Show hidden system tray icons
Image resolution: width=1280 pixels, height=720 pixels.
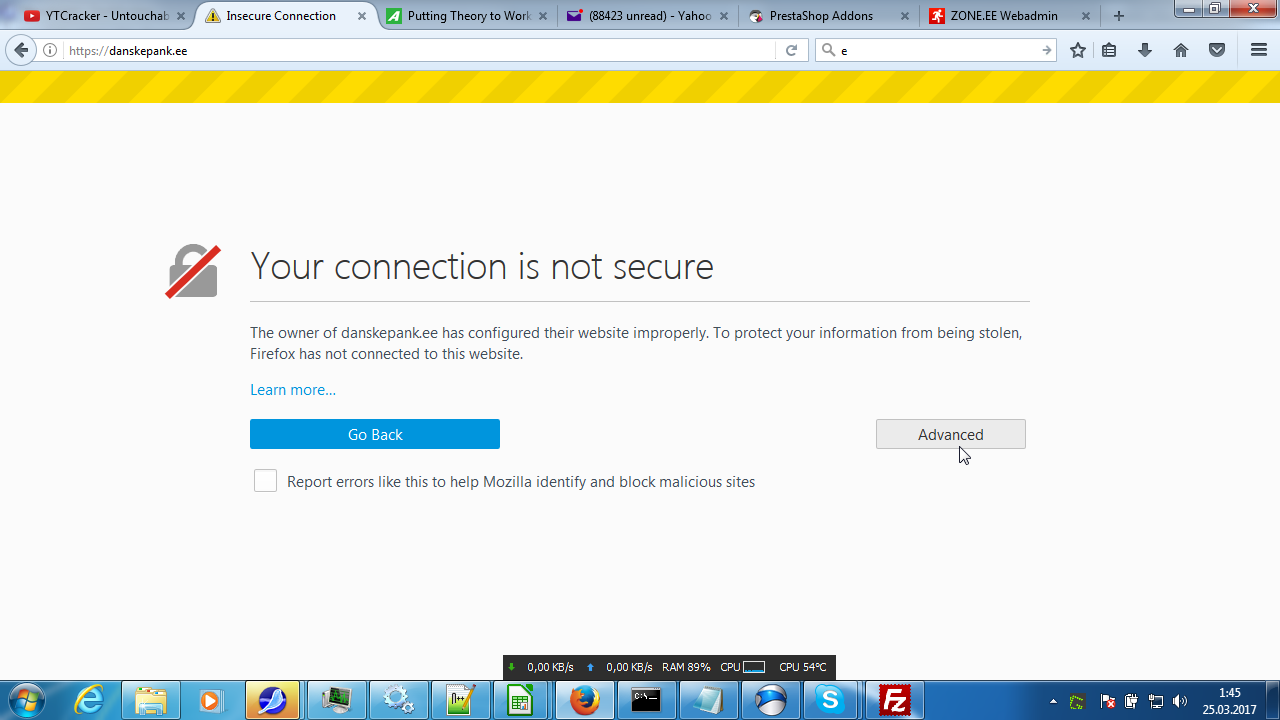[x=1053, y=701]
